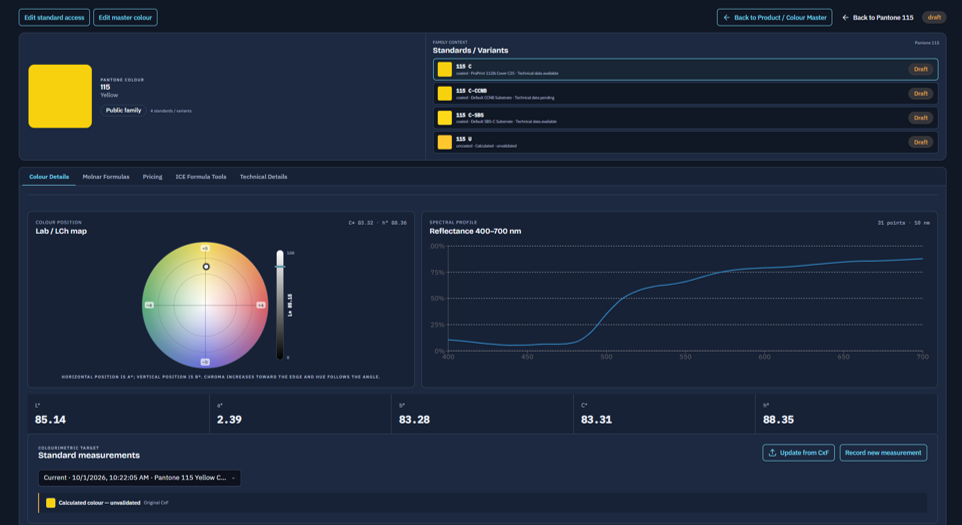Image resolution: width=962 pixels, height=525 pixels.
Task: Open the Current measurement dropdown
Action: (139, 478)
